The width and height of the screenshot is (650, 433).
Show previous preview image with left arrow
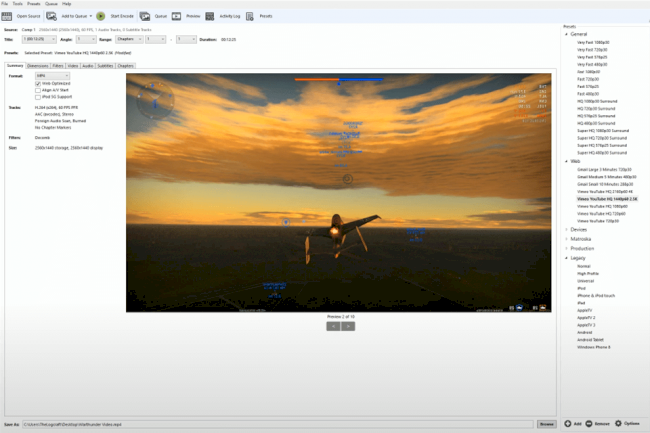tap(333, 327)
